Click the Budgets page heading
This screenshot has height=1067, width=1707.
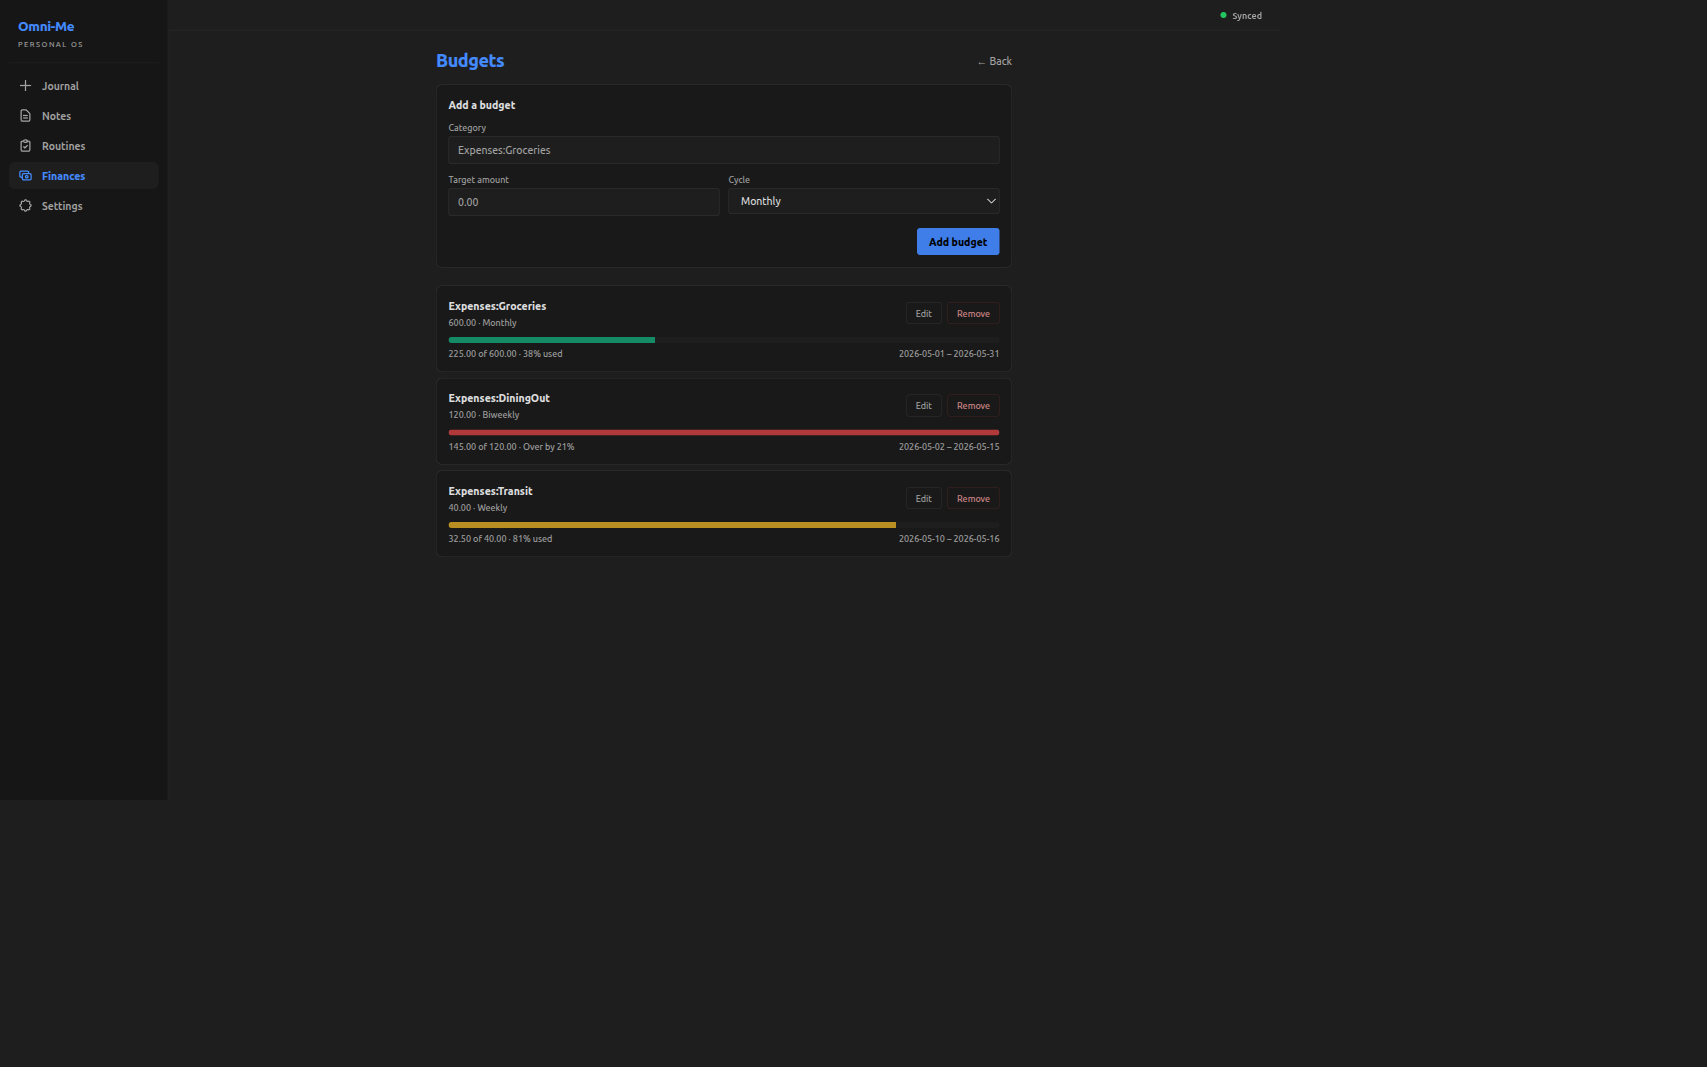[x=470, y=61]
